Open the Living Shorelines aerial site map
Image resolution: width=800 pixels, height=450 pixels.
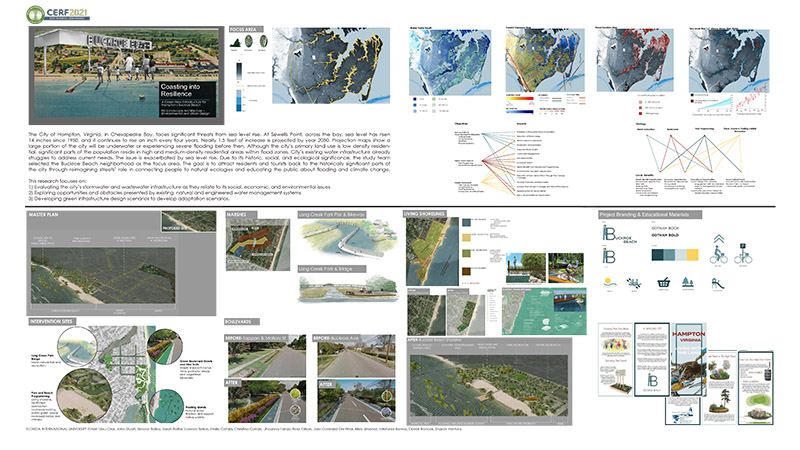(x=432, y=252)
